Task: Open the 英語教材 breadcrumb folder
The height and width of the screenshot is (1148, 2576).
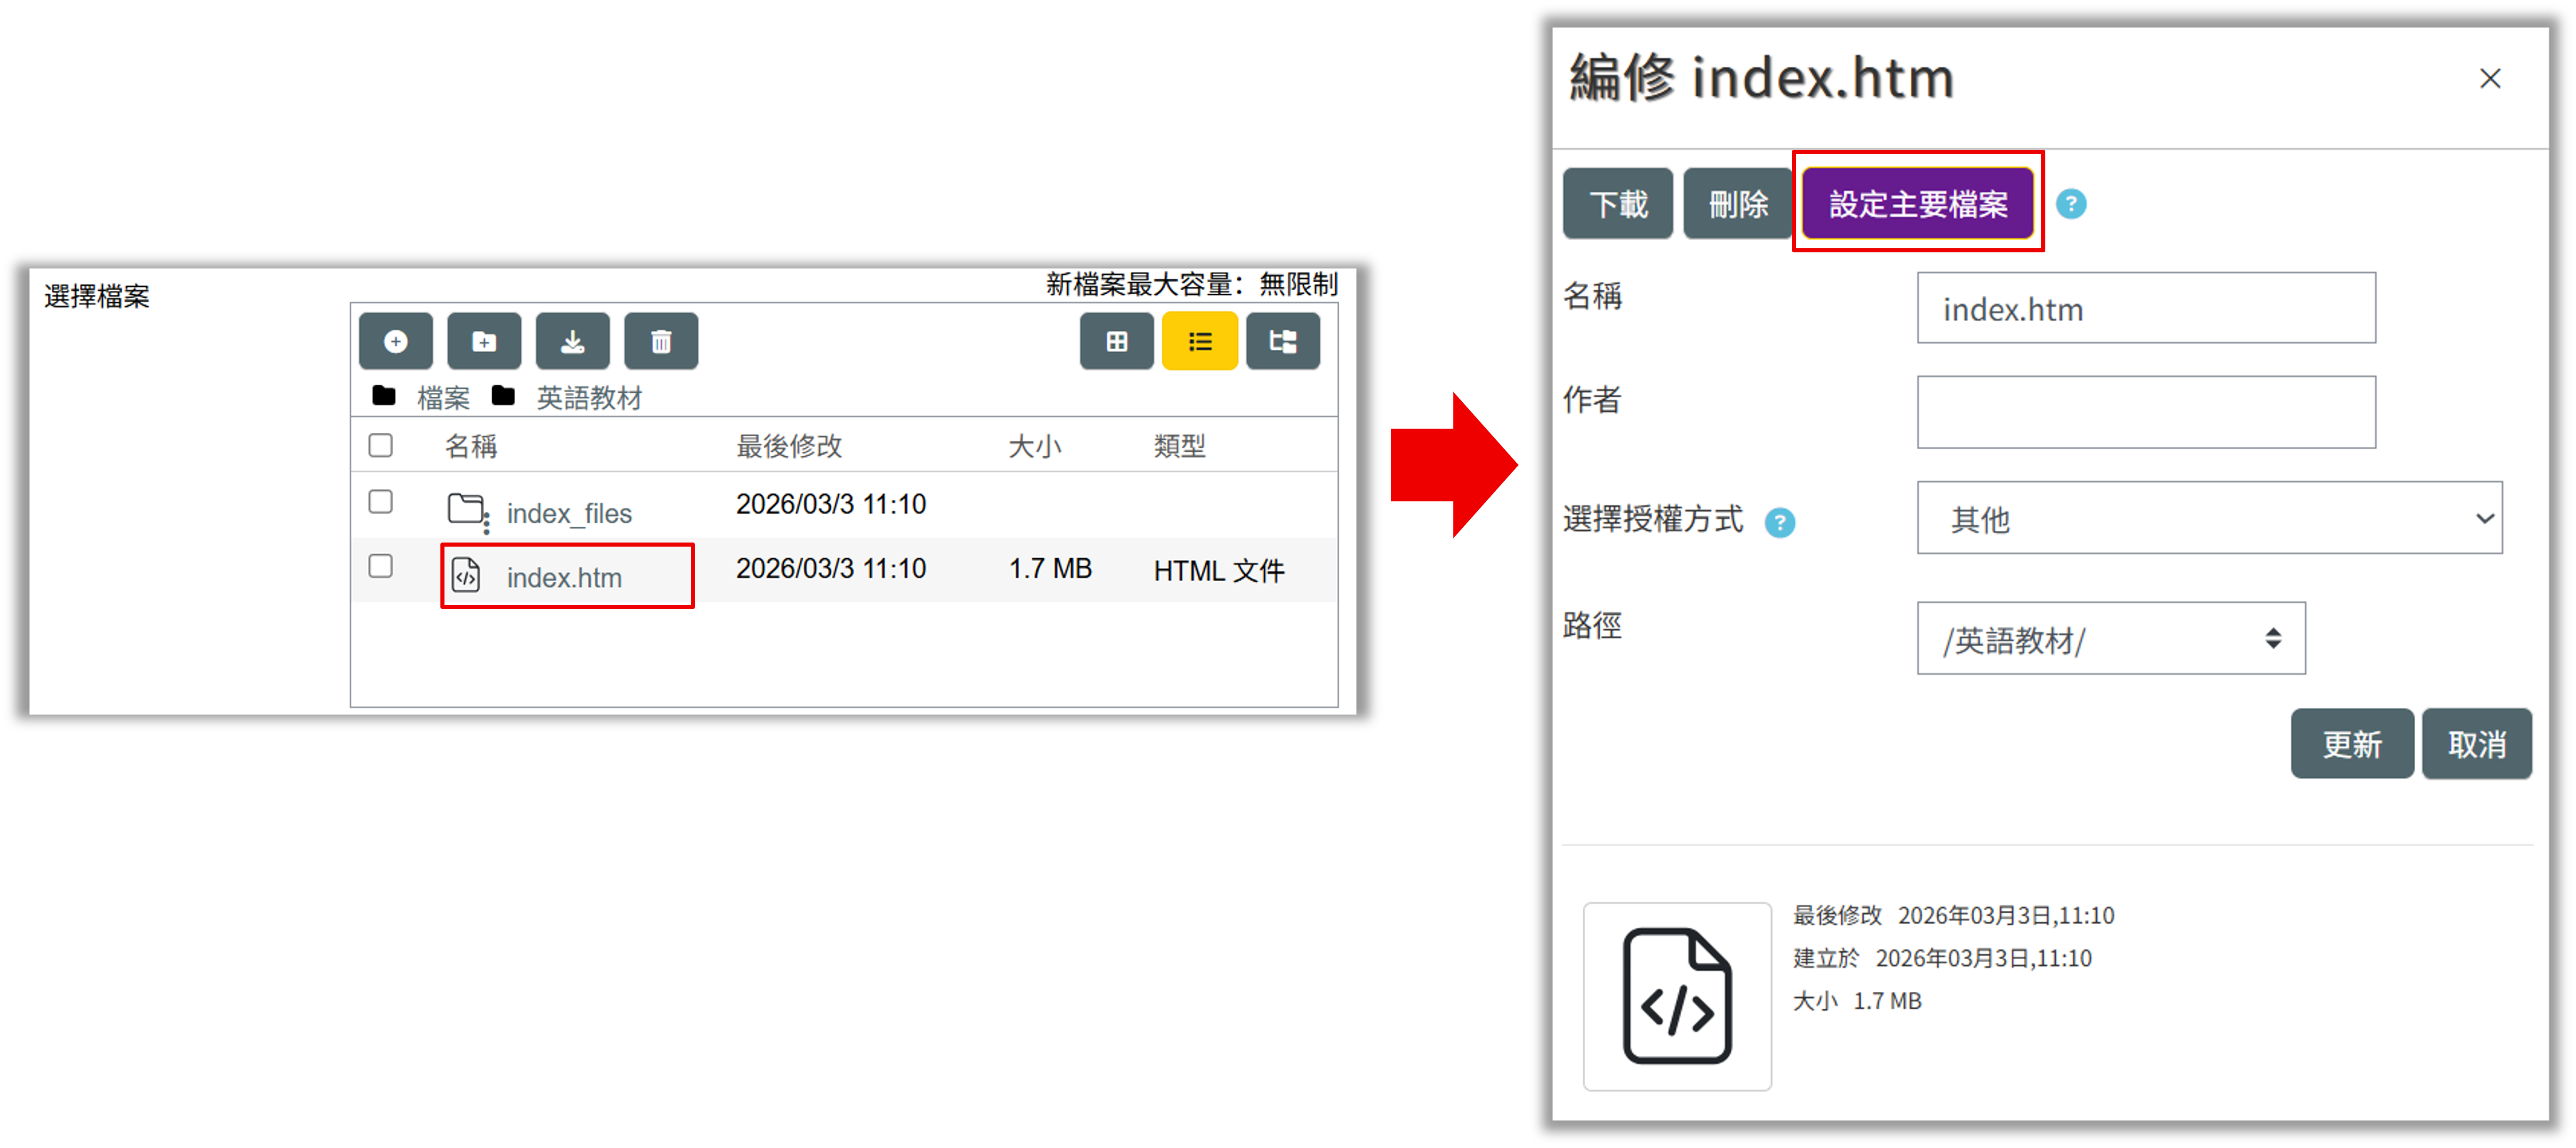Action: click(x=588, y=397)
